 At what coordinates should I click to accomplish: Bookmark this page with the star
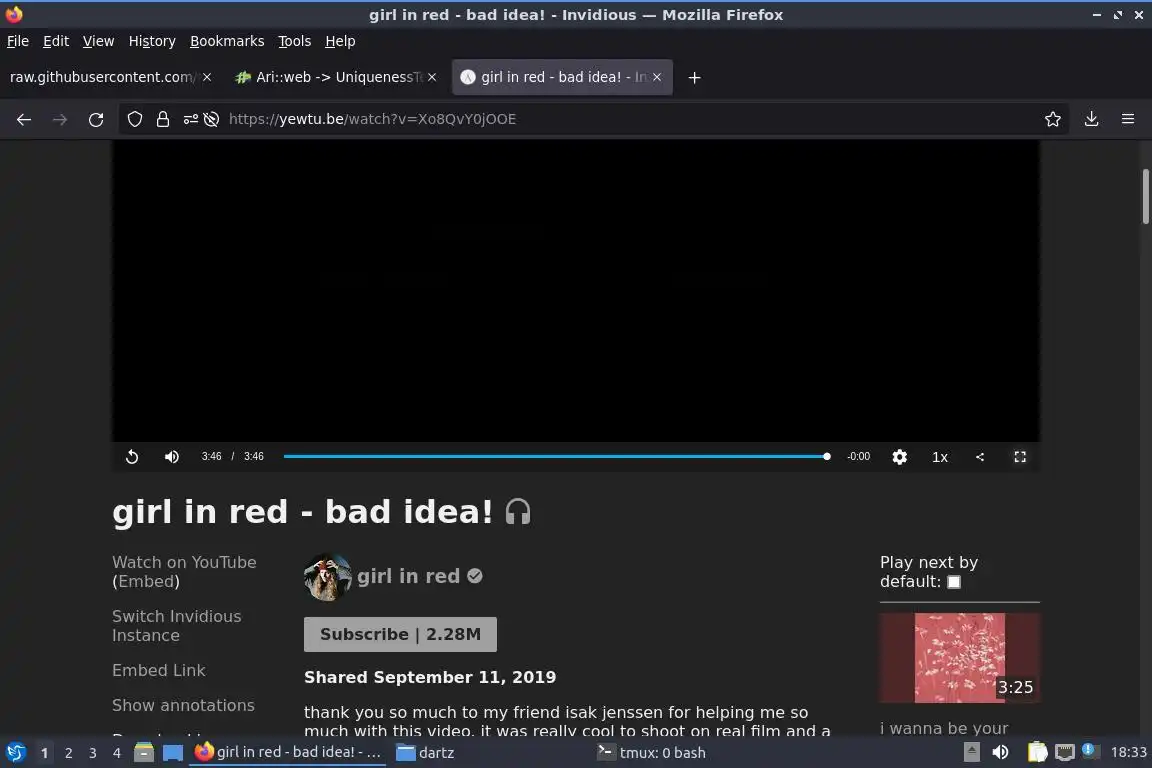click(x=1053, y=119)
